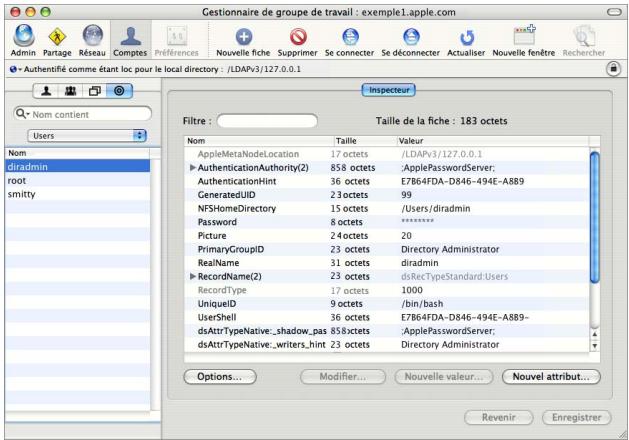
Task: Click the scrollbar up arrow
Action: coord(595,334)
